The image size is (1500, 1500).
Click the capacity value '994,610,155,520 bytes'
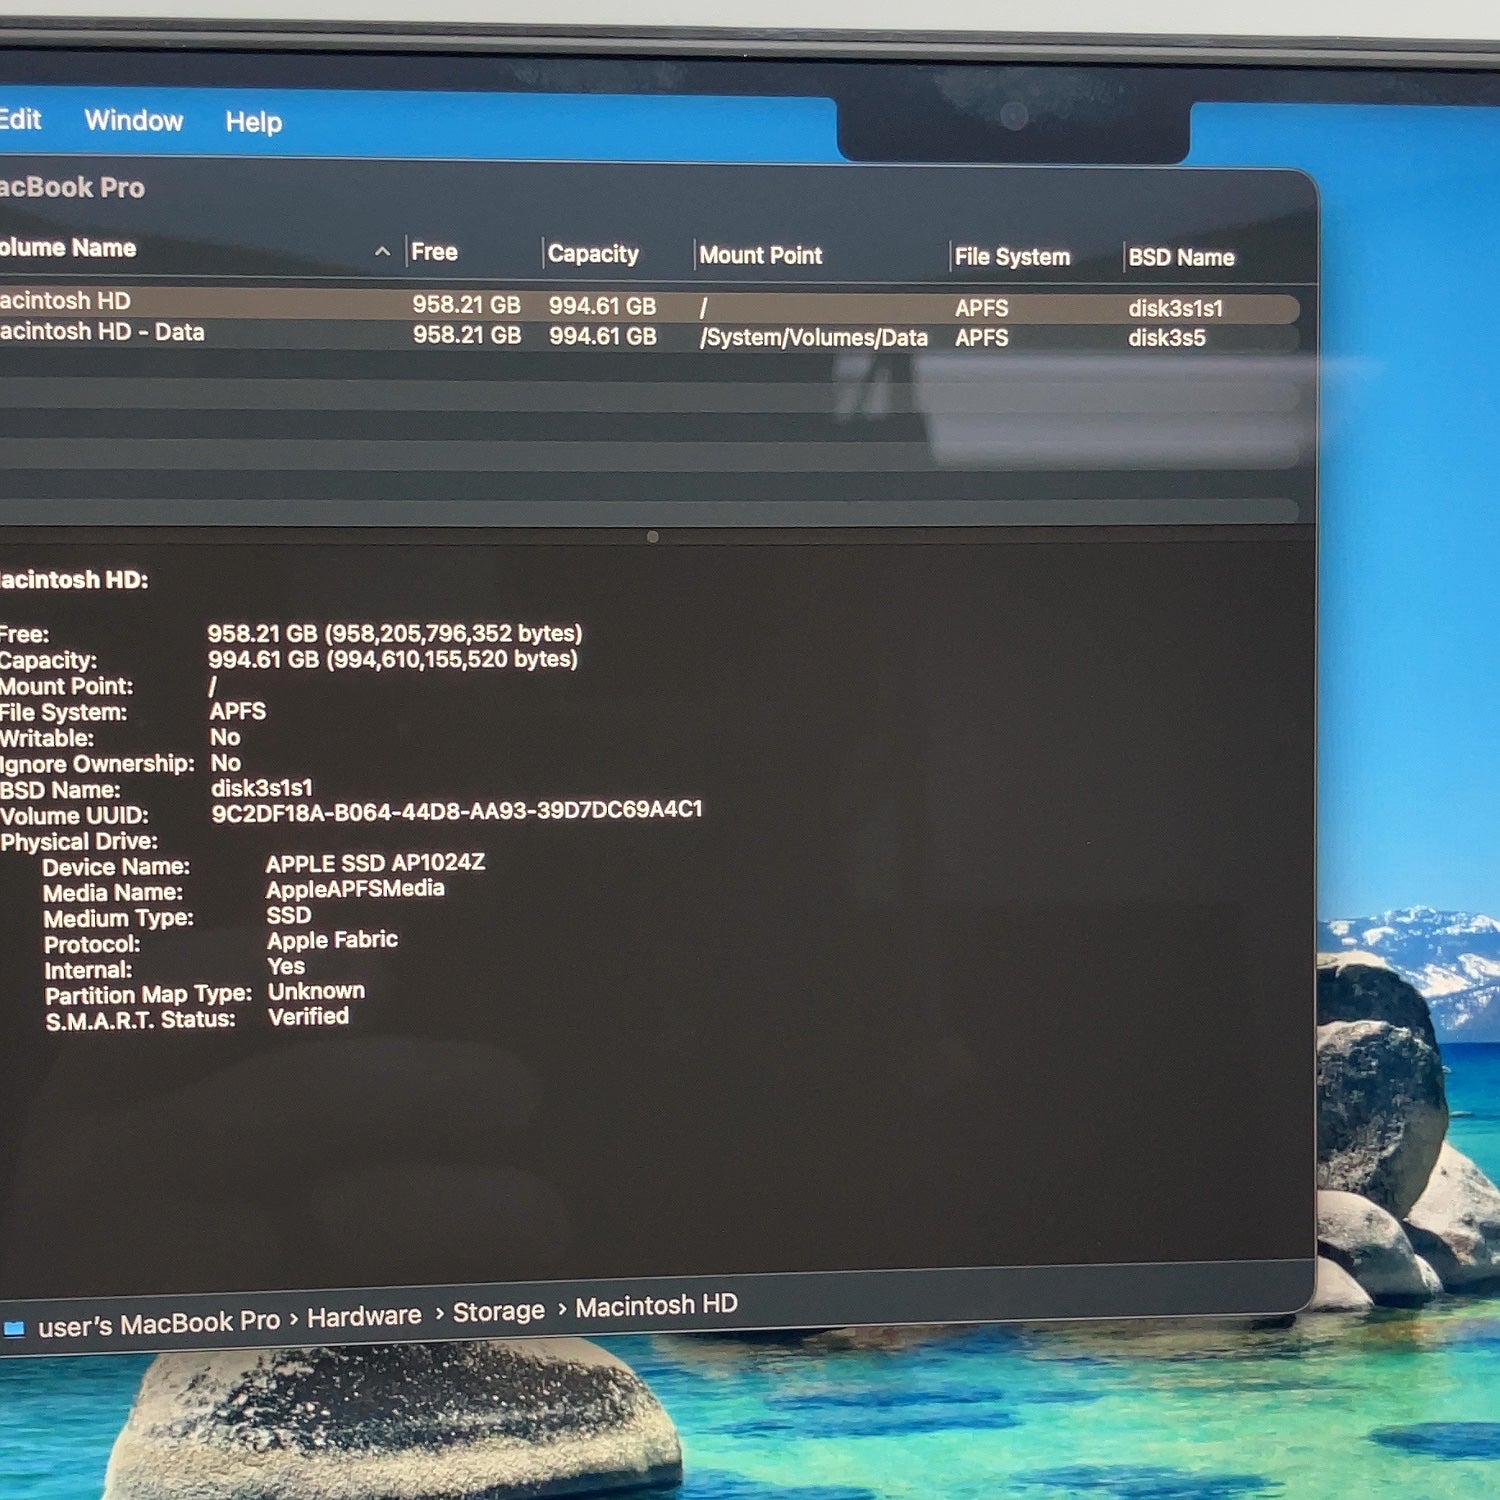coord(452,660)
